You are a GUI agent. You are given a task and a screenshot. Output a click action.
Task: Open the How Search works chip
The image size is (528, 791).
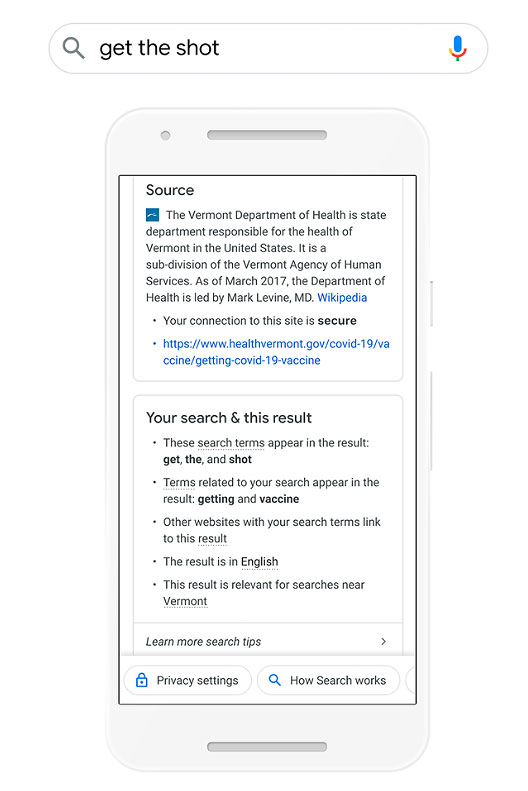point(328,680)
